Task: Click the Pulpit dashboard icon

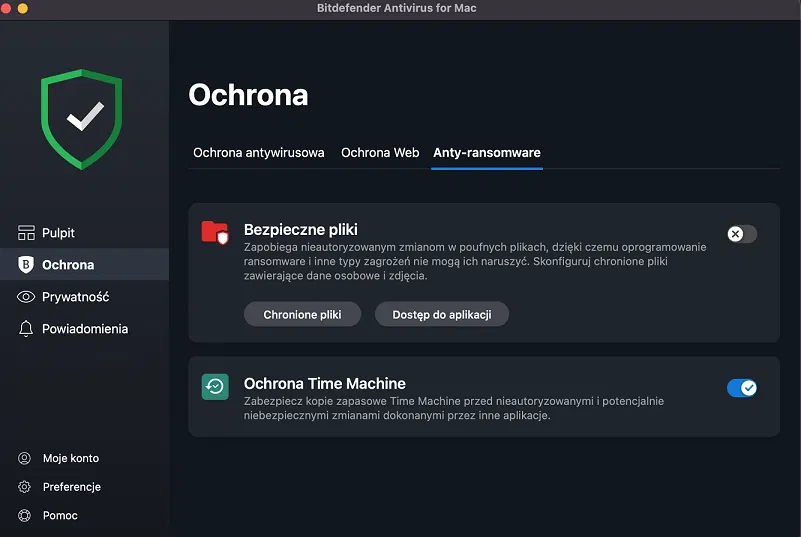Action: (26, 233)
